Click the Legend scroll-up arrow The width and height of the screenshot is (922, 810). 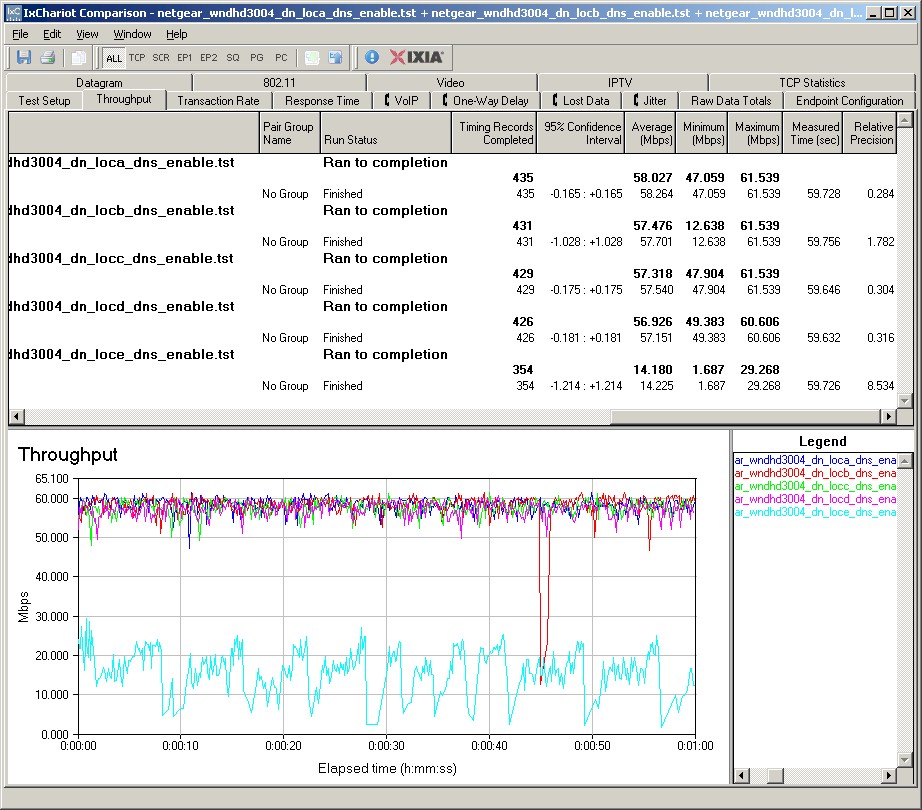[906, 460]
